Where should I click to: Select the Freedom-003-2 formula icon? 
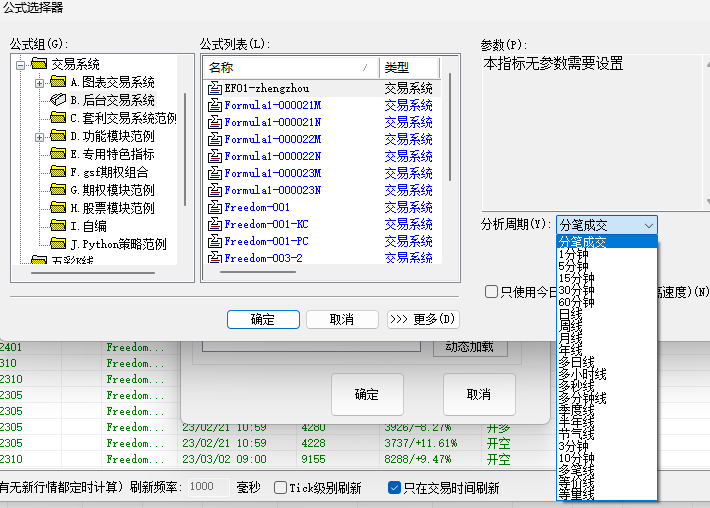tap(214, 258)
